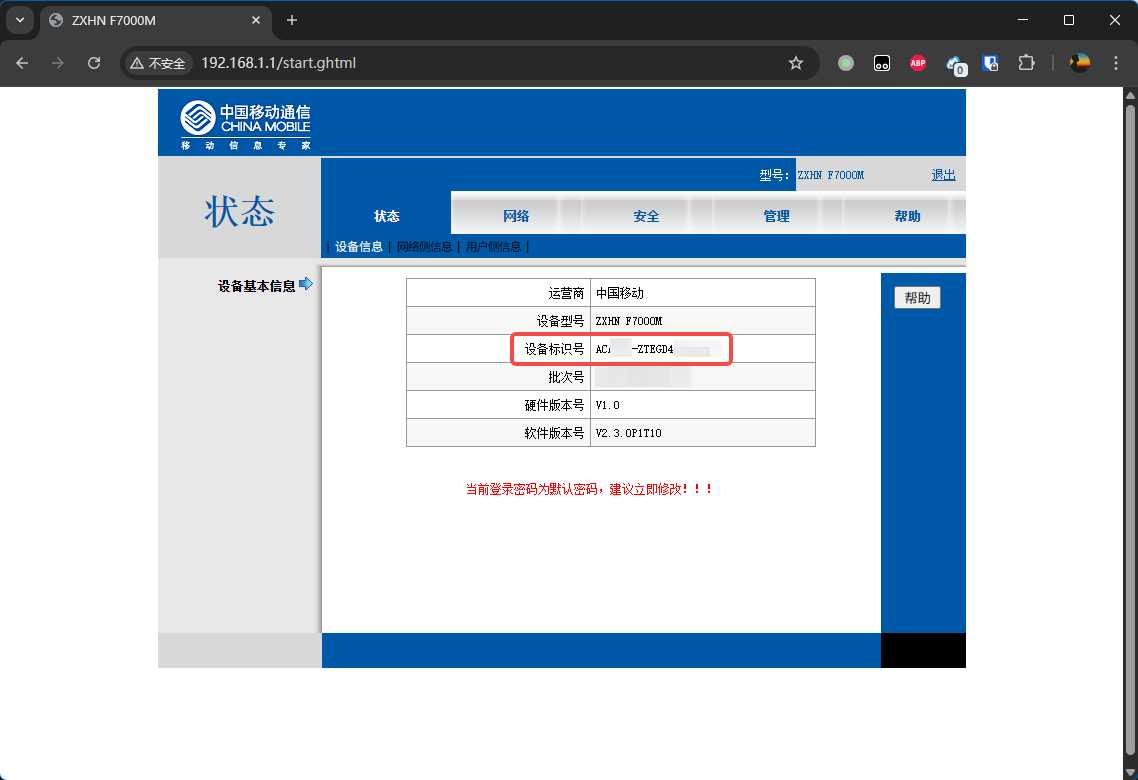Select the 设备信息 submenu item
This screenshot has height=780, width=1138.
359,247
